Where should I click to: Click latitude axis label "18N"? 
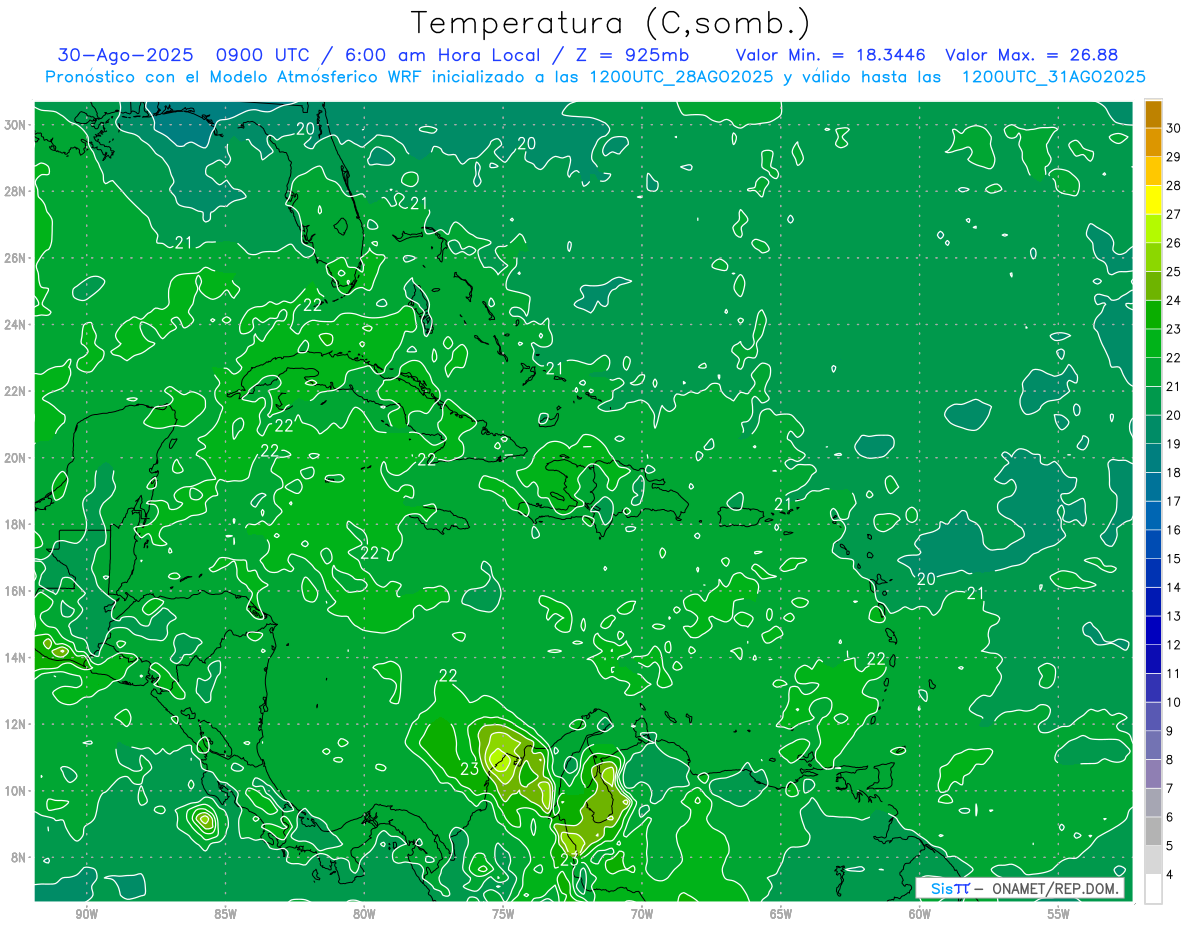point(16,524)
